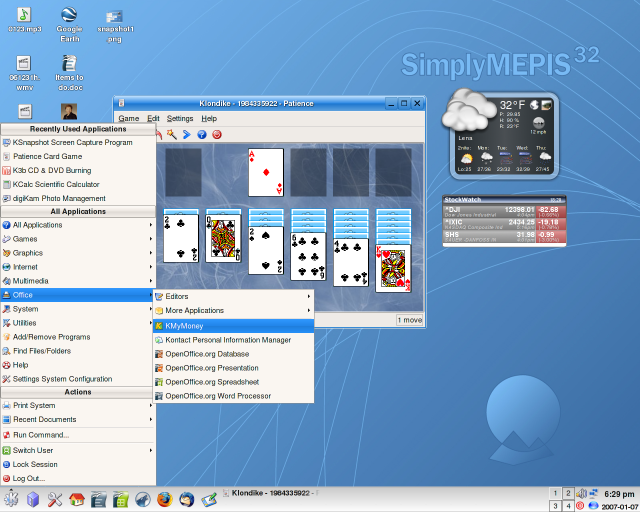Expand the Games submenu
The image size is (640, 512).
[x=78, y=239]
